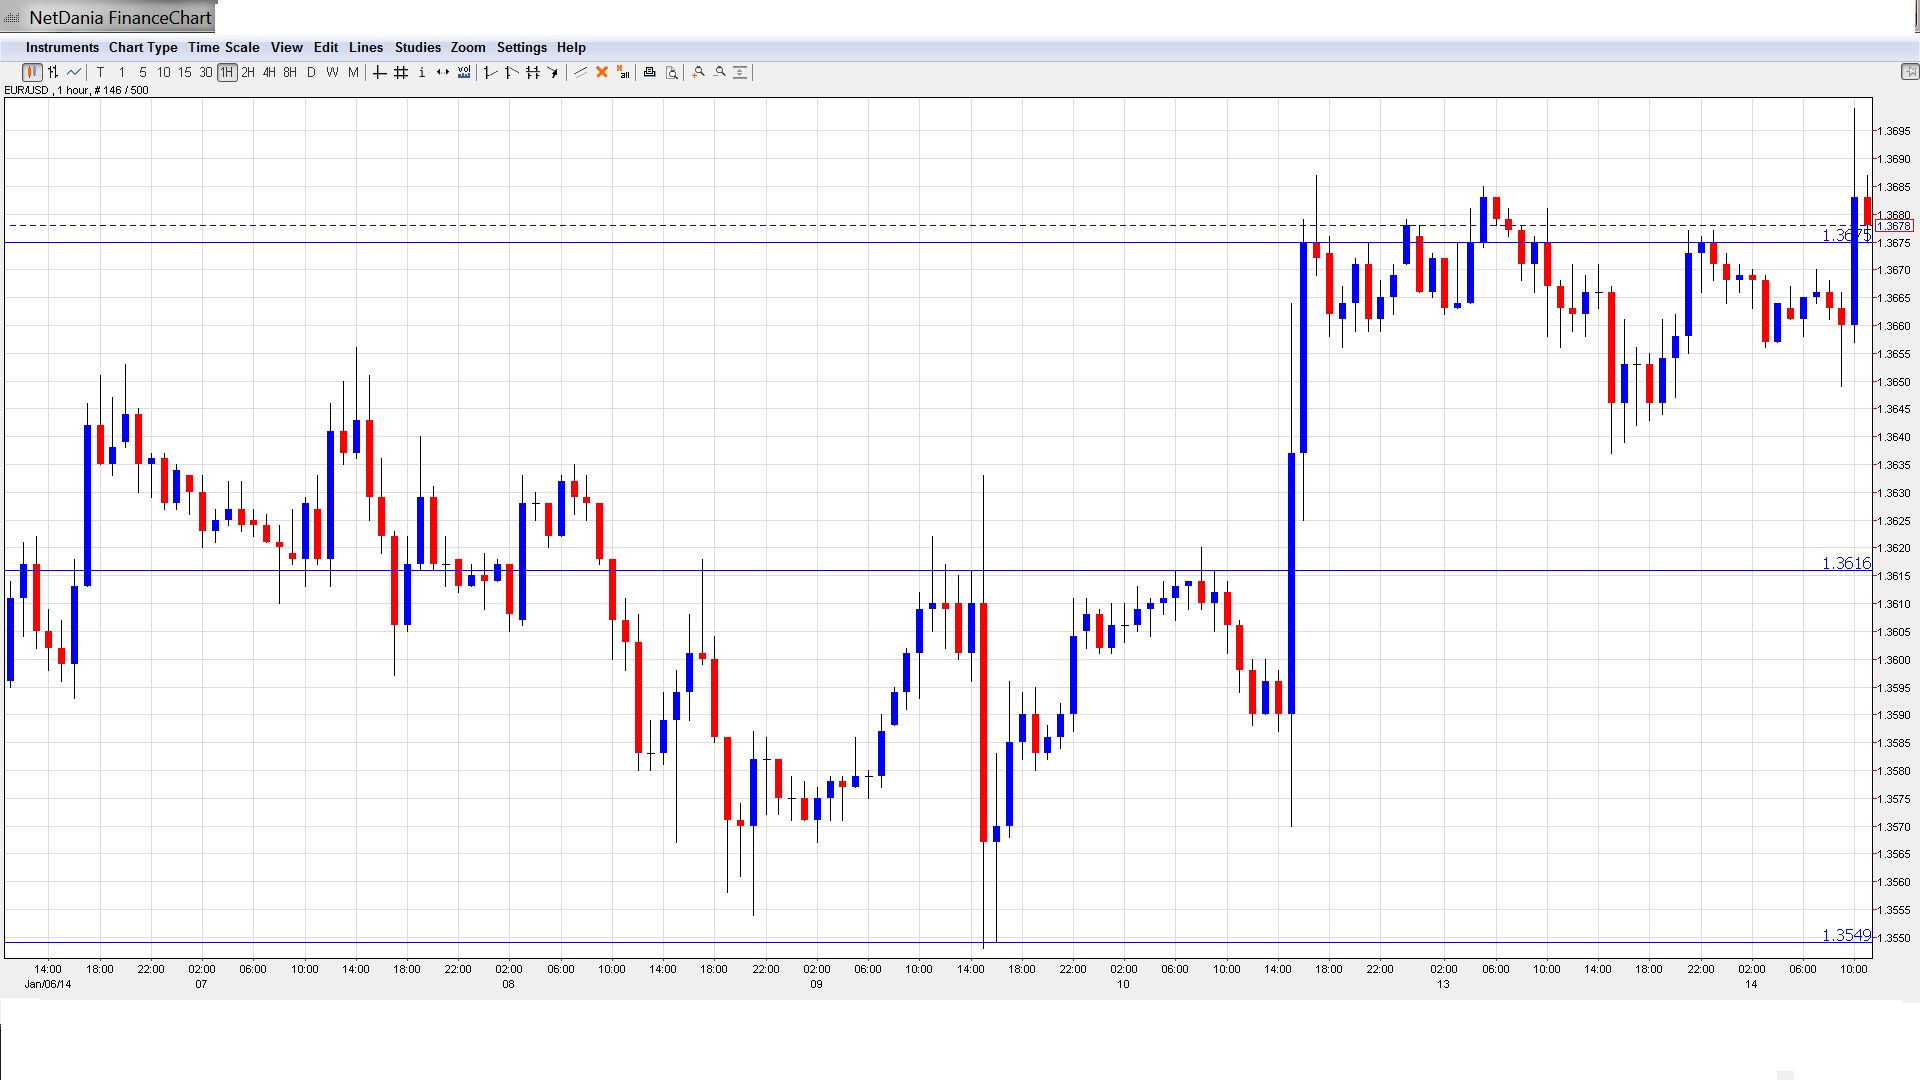The height and width of the screenshot is (1080, 1920).
Task: Switch to line chart type icon
Action: coord(74,72)
